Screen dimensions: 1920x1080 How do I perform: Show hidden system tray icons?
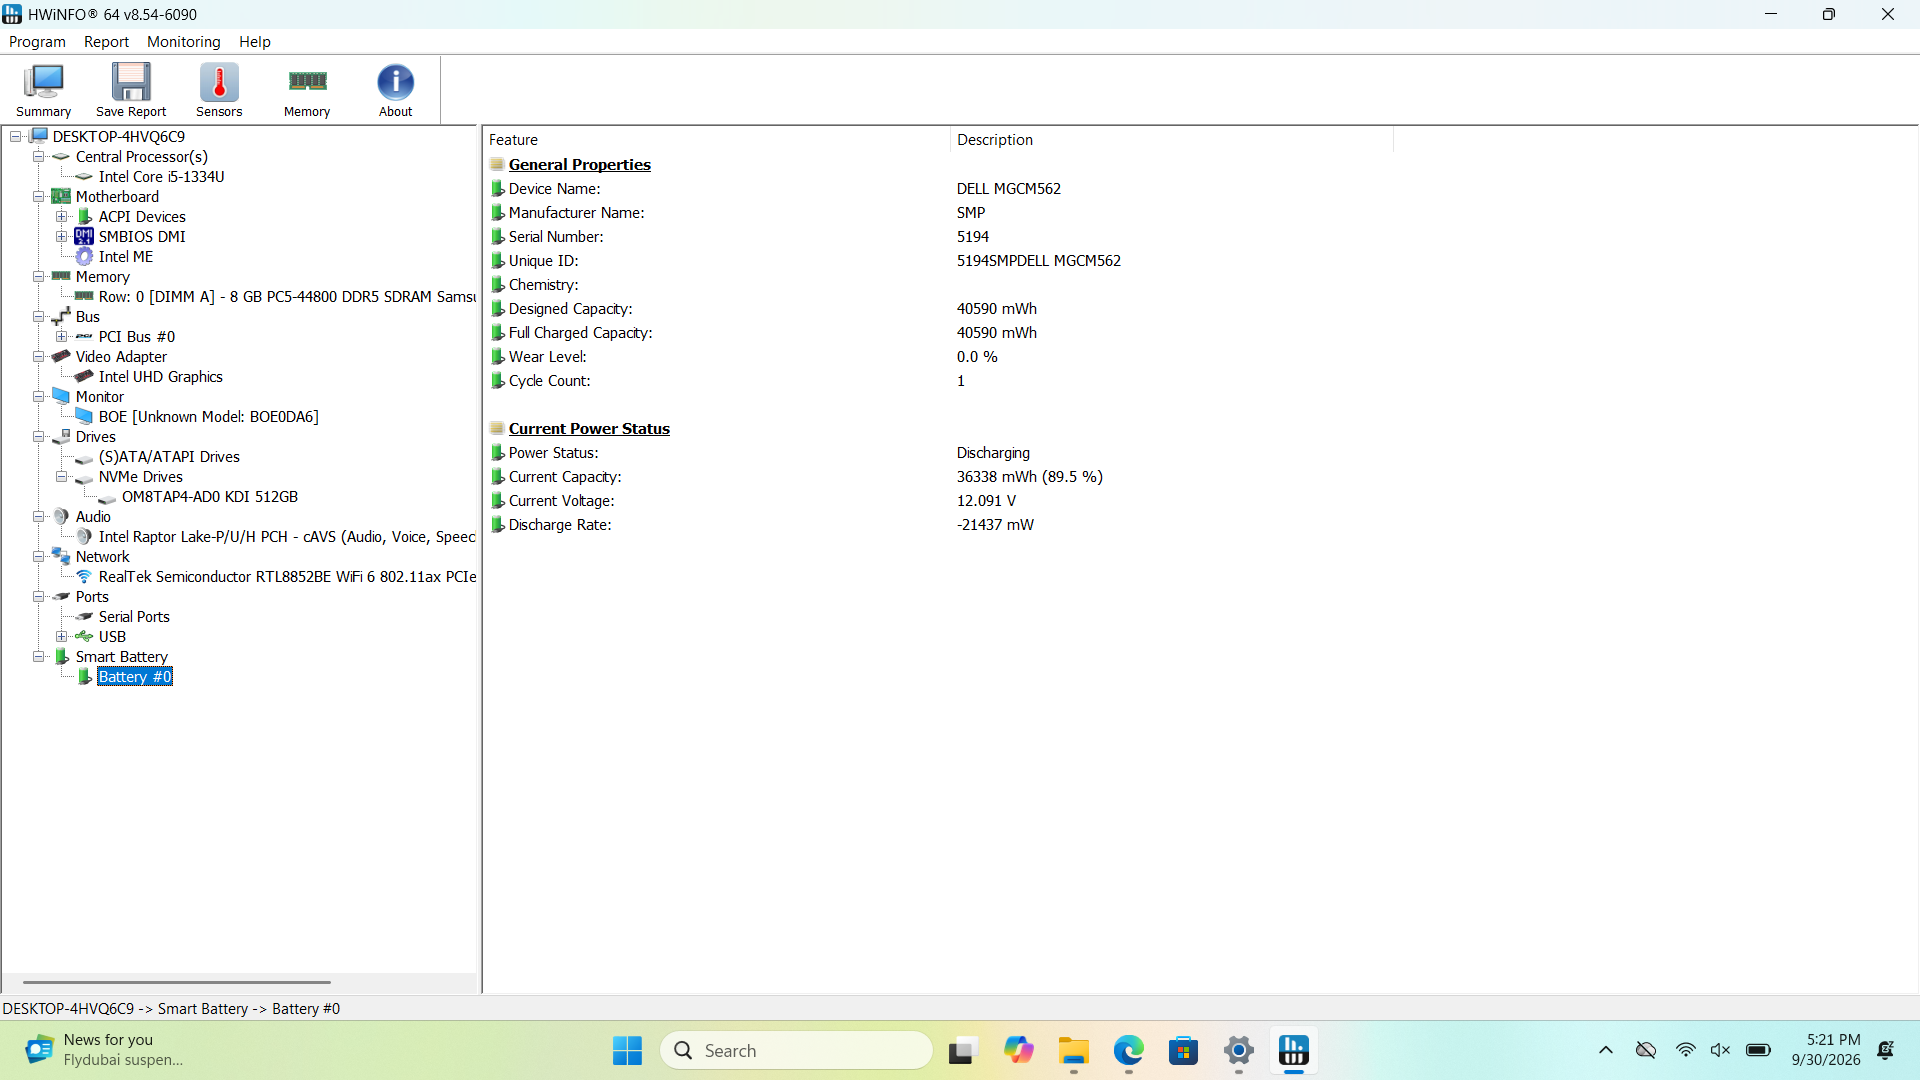pyautogui.click(x=1606, y=1050)
